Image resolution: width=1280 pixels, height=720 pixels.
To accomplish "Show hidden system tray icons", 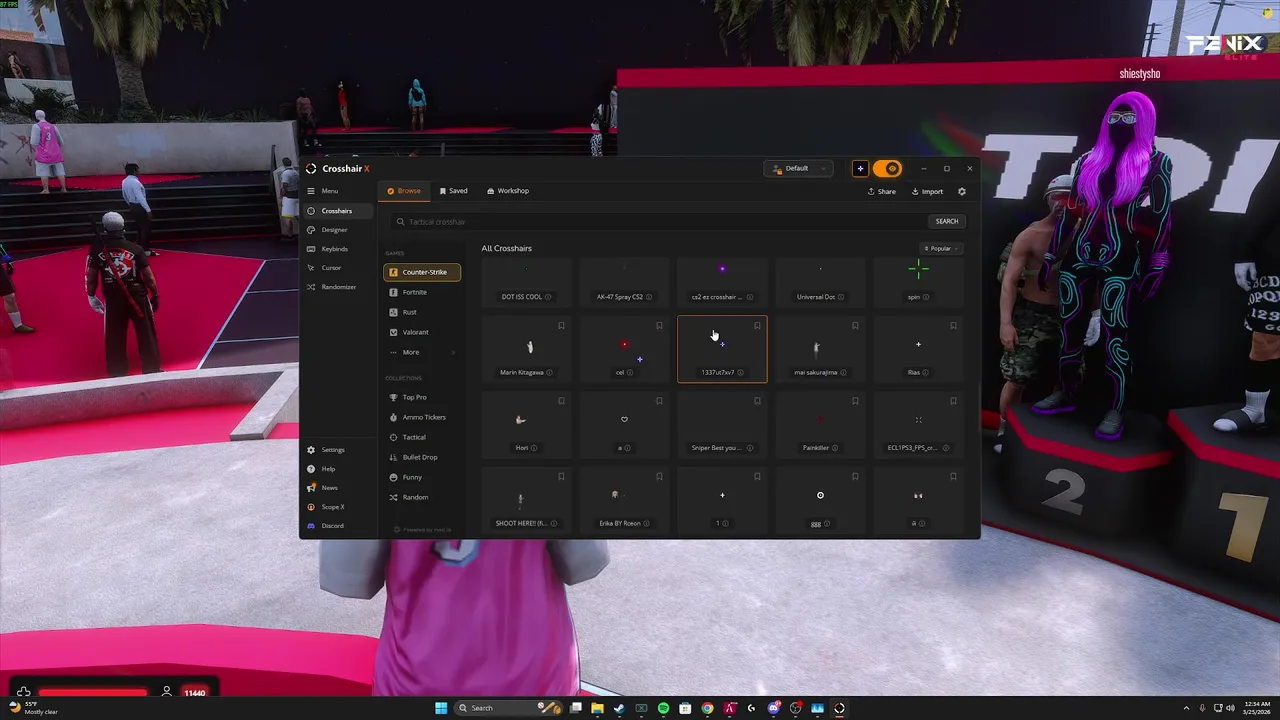I will (x=1187, y=708).
